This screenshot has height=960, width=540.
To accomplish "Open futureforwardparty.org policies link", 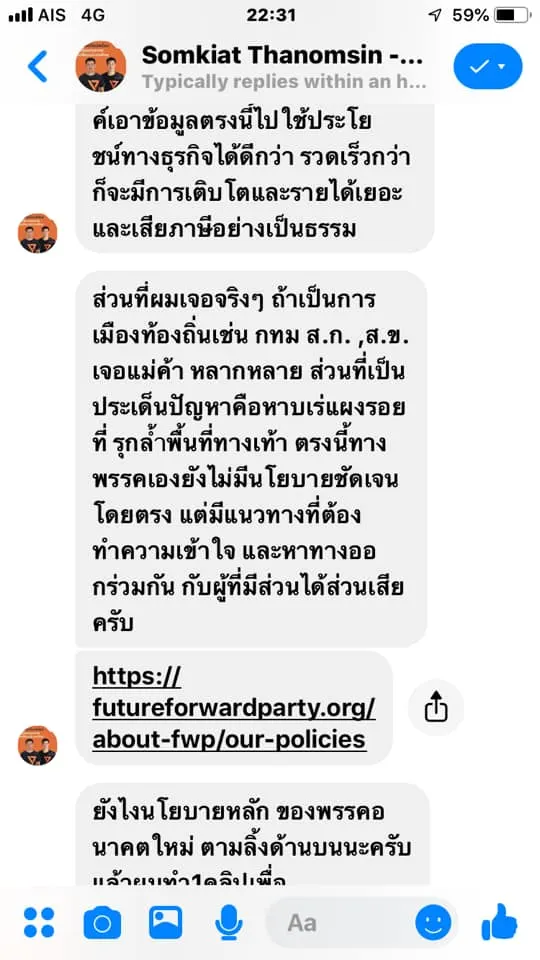I will coord(234,708).
